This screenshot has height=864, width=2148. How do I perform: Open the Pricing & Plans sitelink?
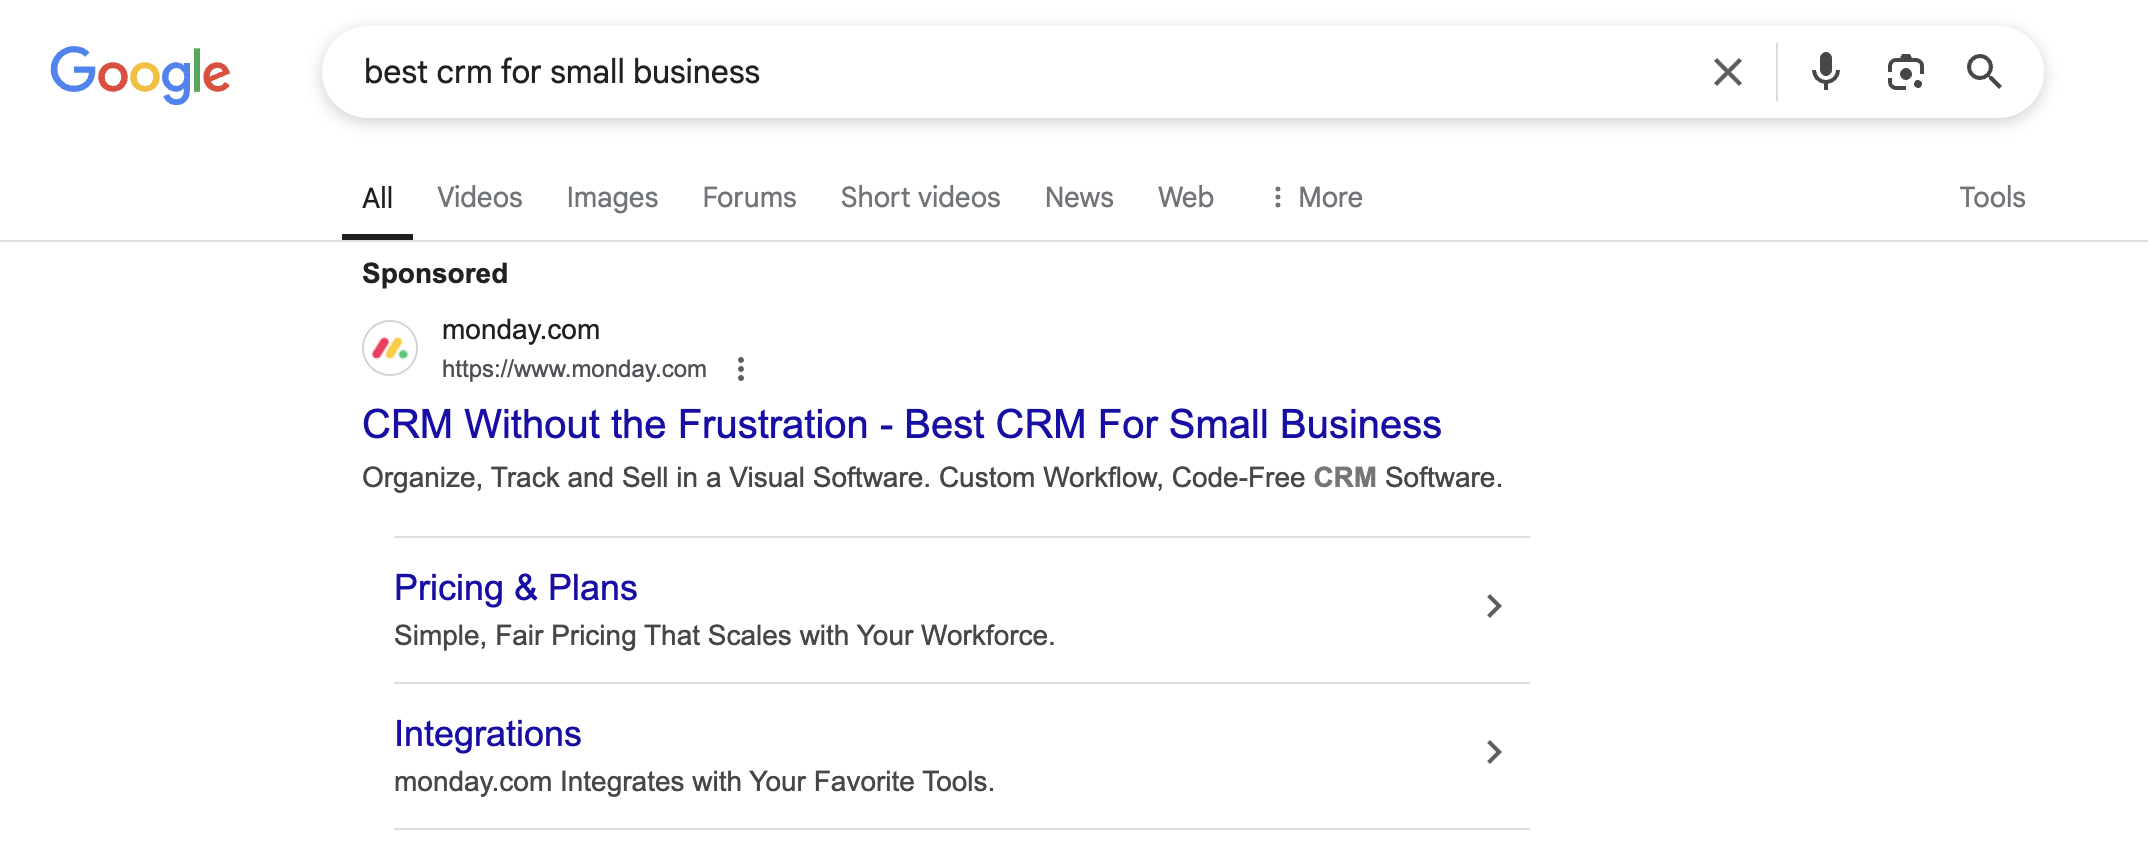click(516, 587)
